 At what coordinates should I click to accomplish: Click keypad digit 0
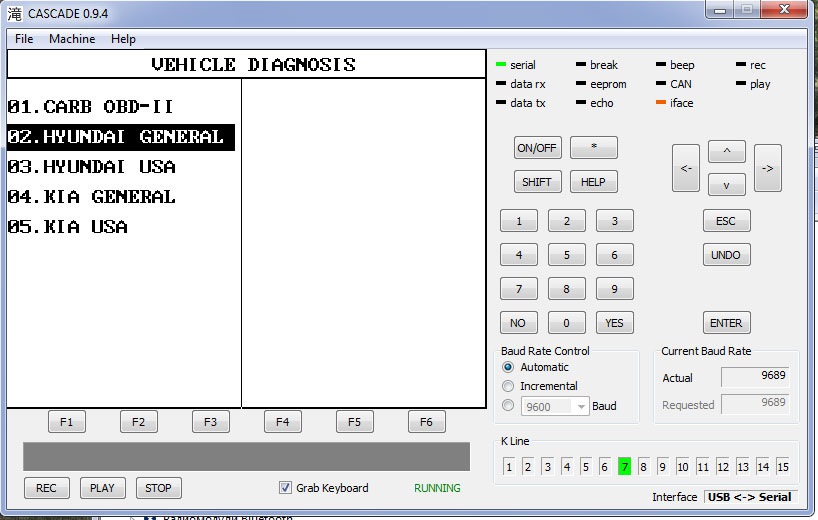(x=567, y=323)
